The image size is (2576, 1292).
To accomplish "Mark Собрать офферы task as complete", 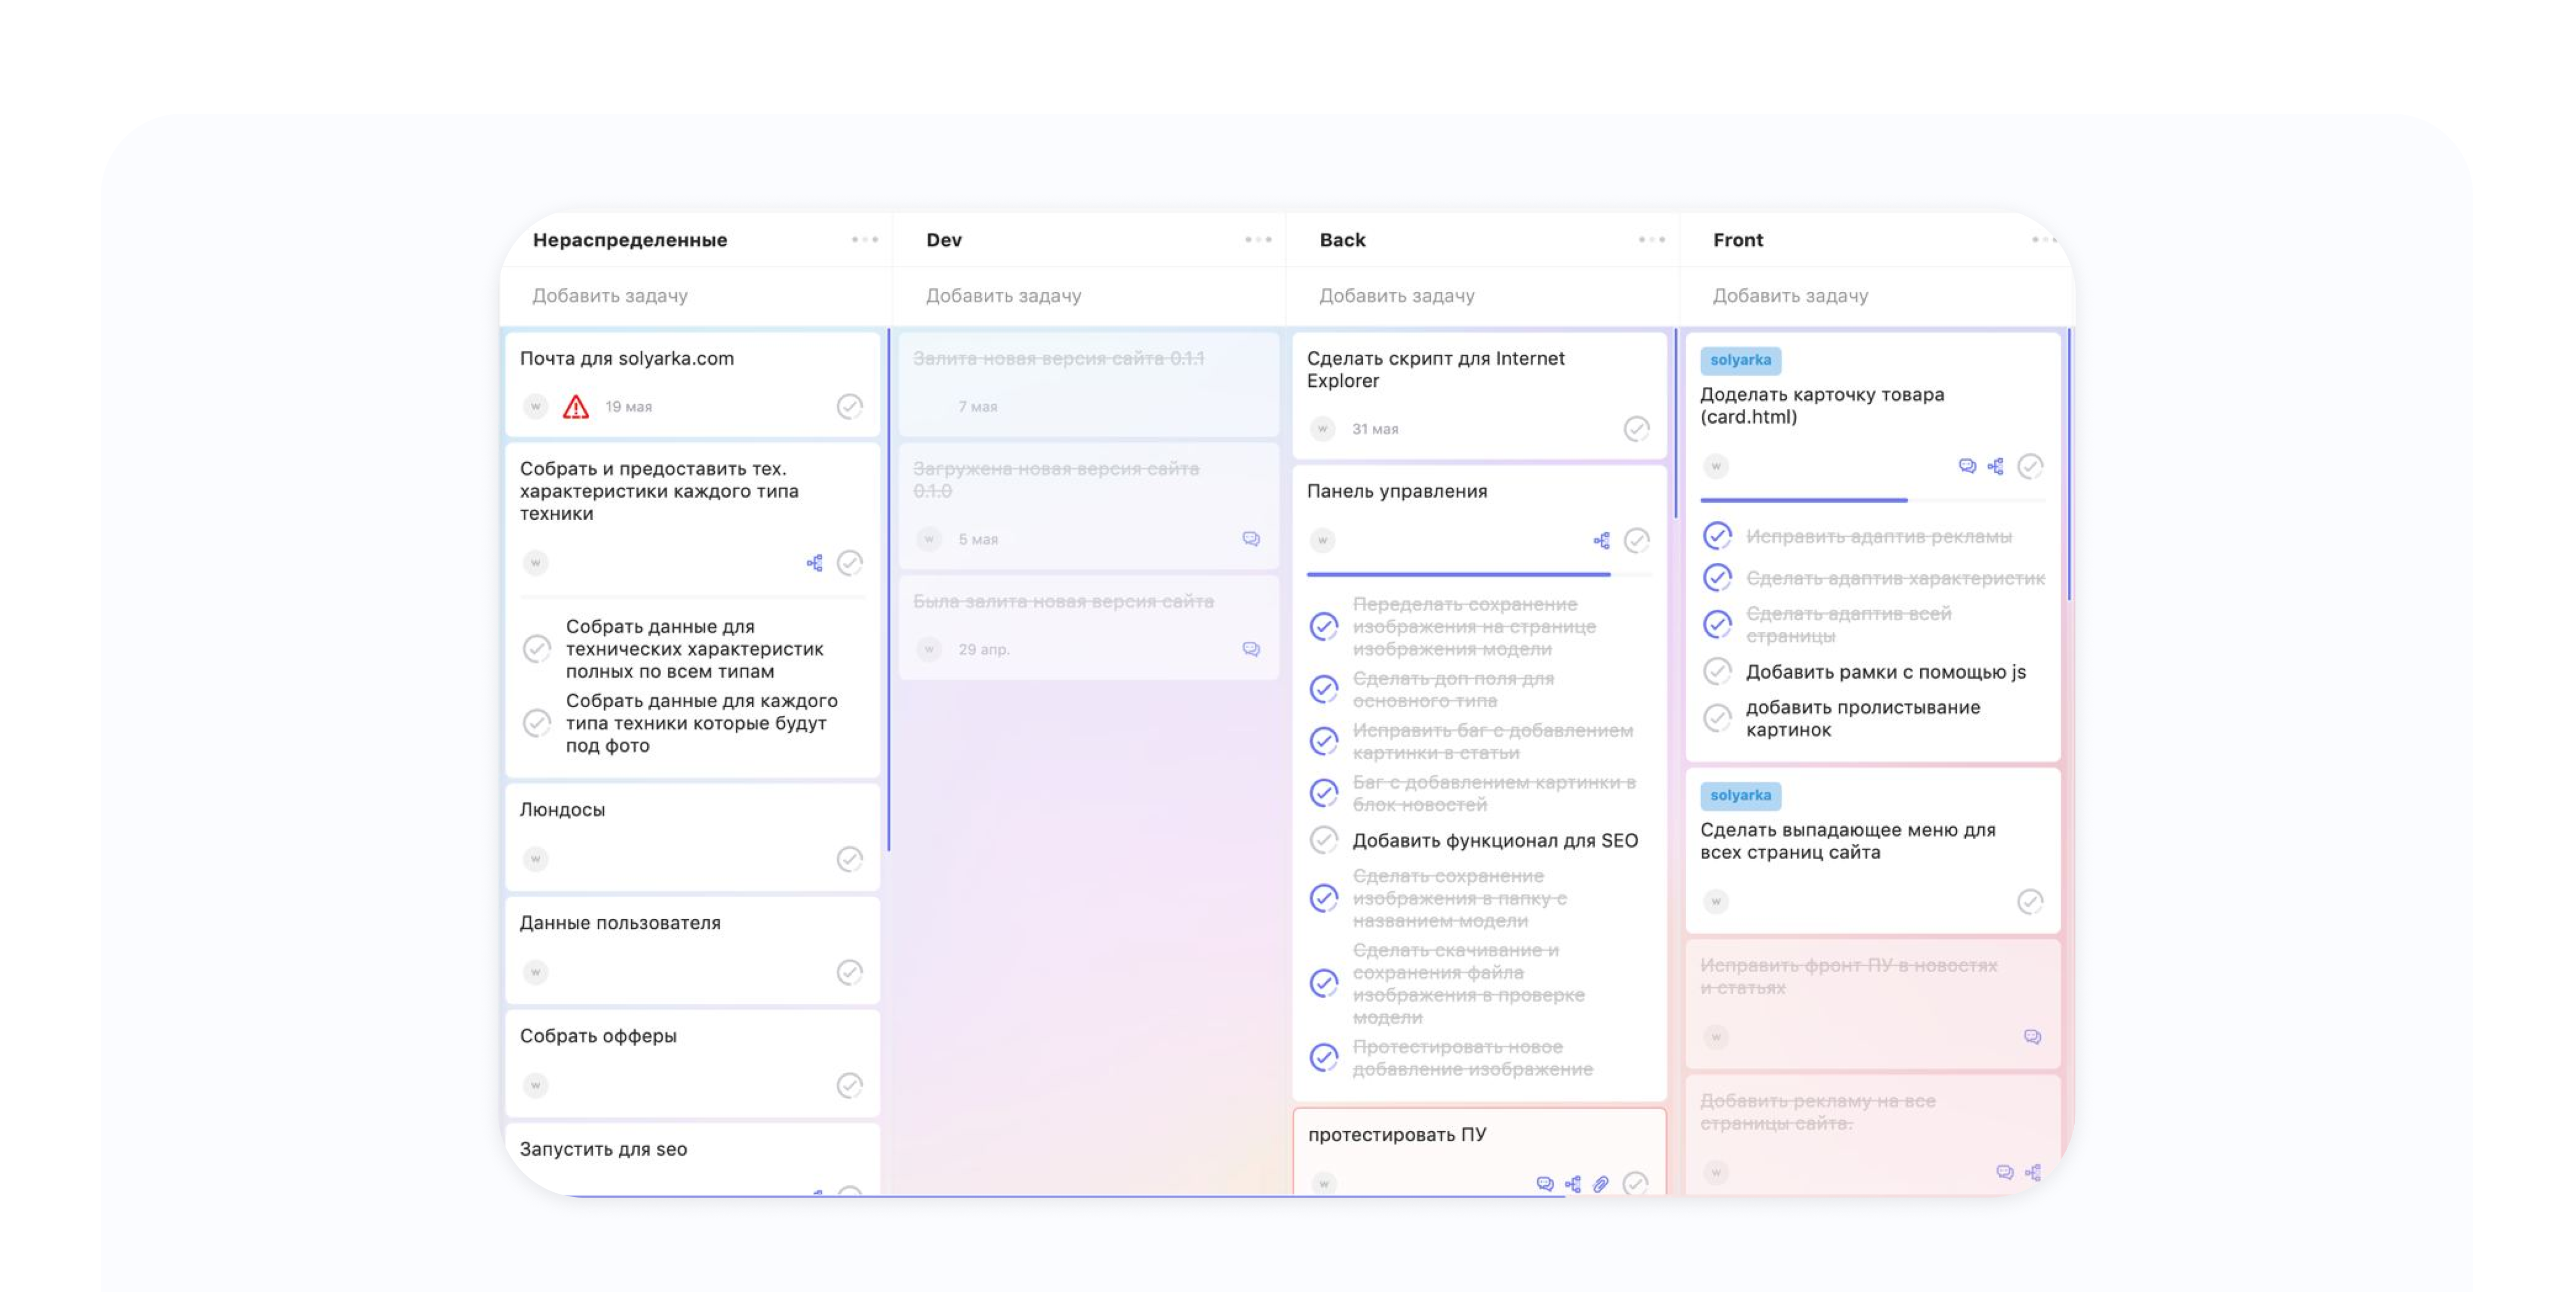I will click(849, 1085).
